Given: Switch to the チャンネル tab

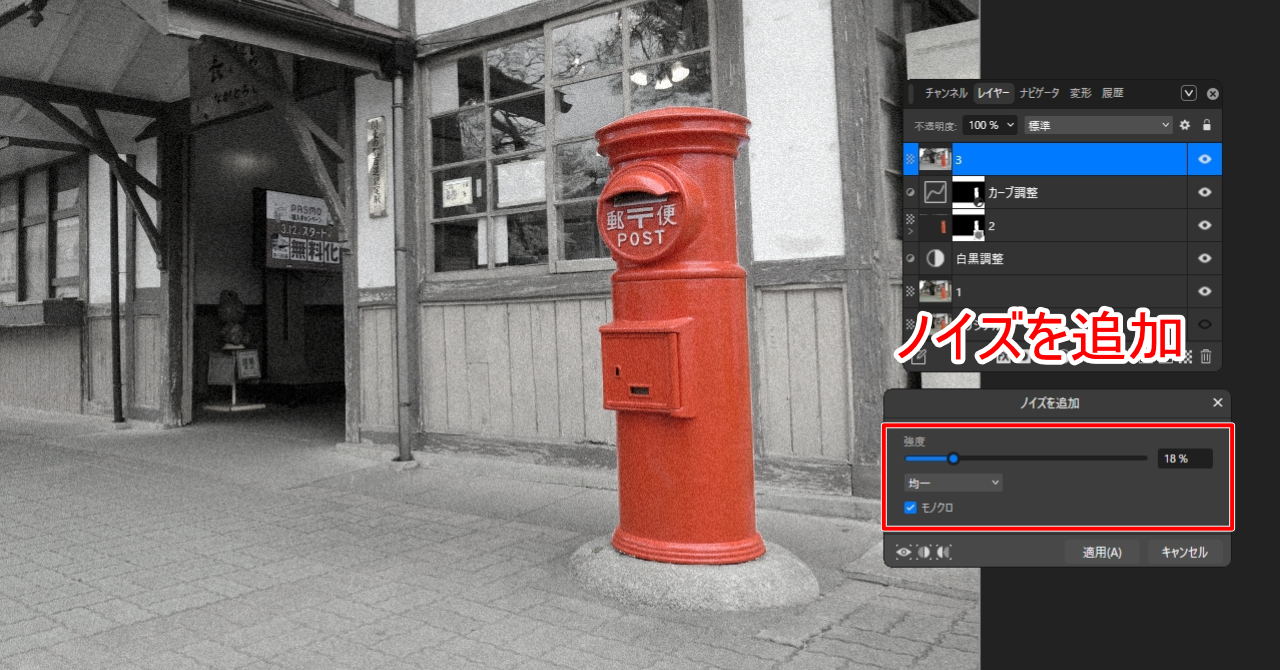Looking at the screenshot, I should click(x=945, y=93).
